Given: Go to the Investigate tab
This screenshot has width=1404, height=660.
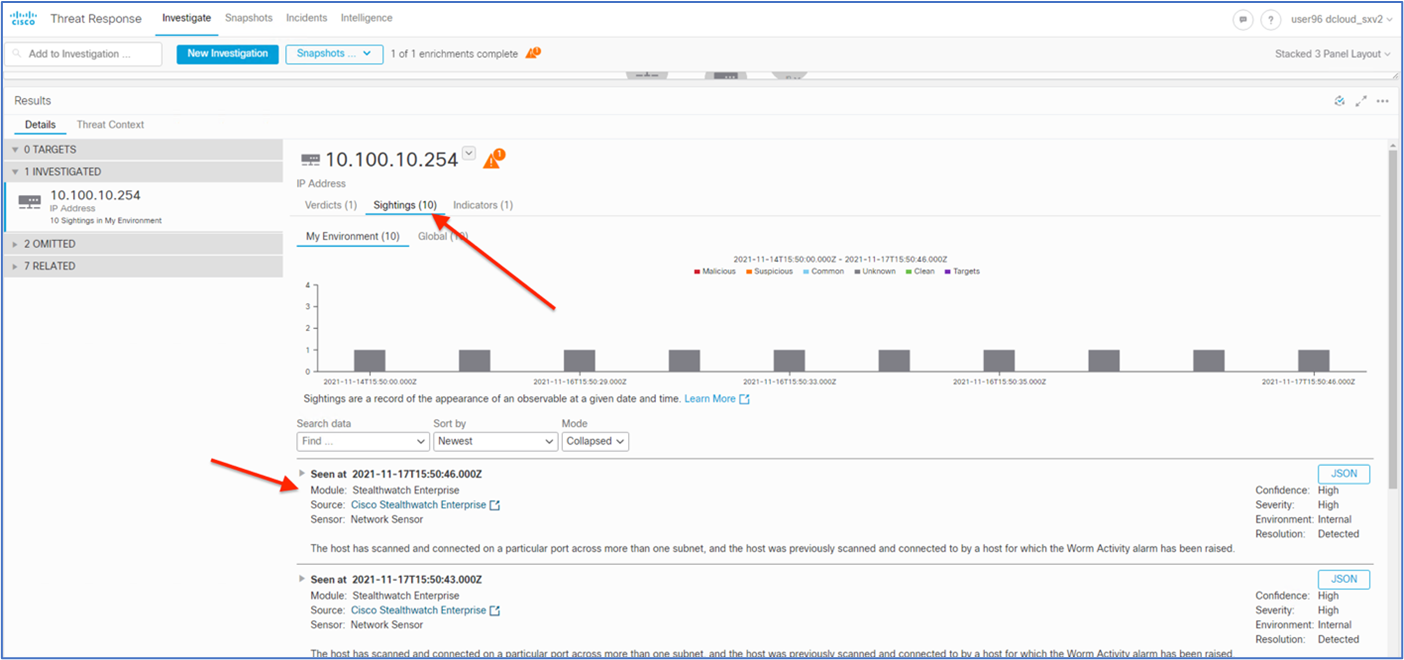Looking at the screenshot, I should click(187, 18).
